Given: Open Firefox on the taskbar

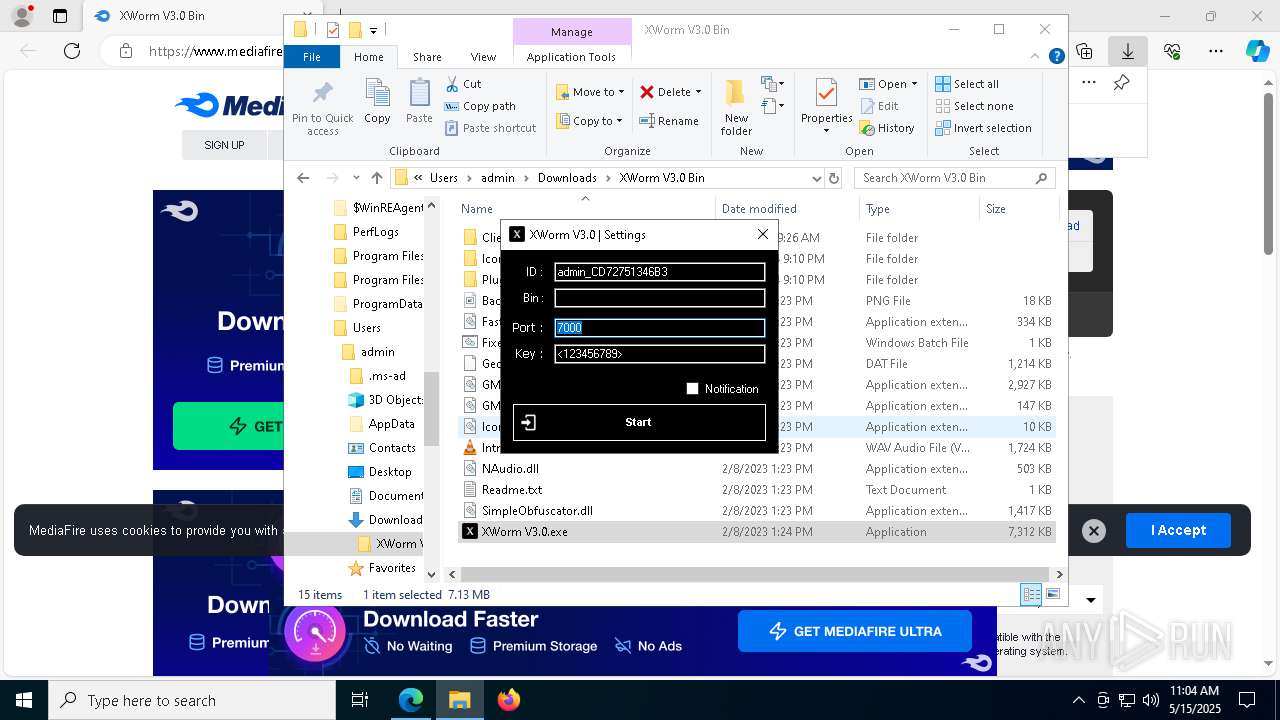Looking at the screenshot, I should pyautogui.click(x=508, y=700).
